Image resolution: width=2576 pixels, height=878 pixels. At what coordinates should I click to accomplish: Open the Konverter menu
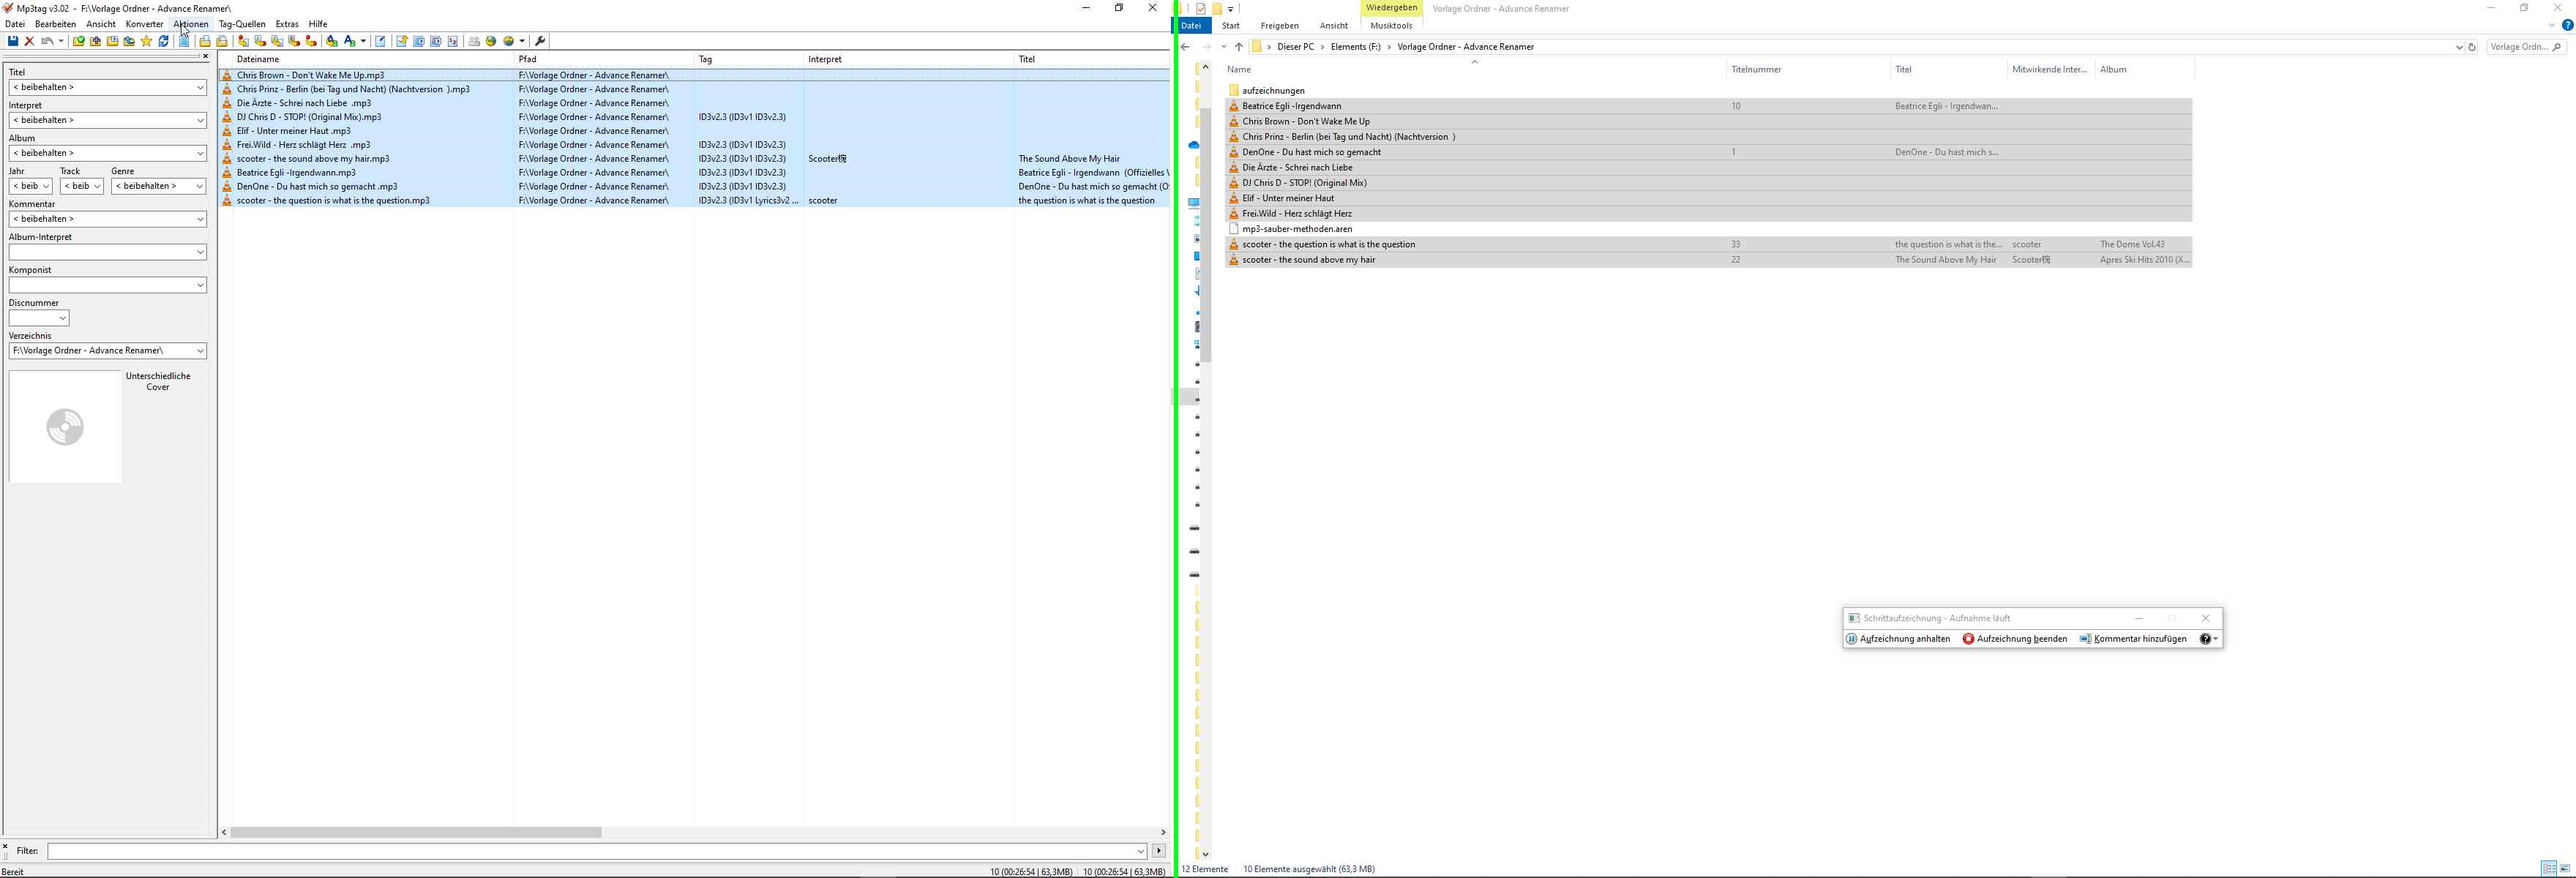point(144,24)
